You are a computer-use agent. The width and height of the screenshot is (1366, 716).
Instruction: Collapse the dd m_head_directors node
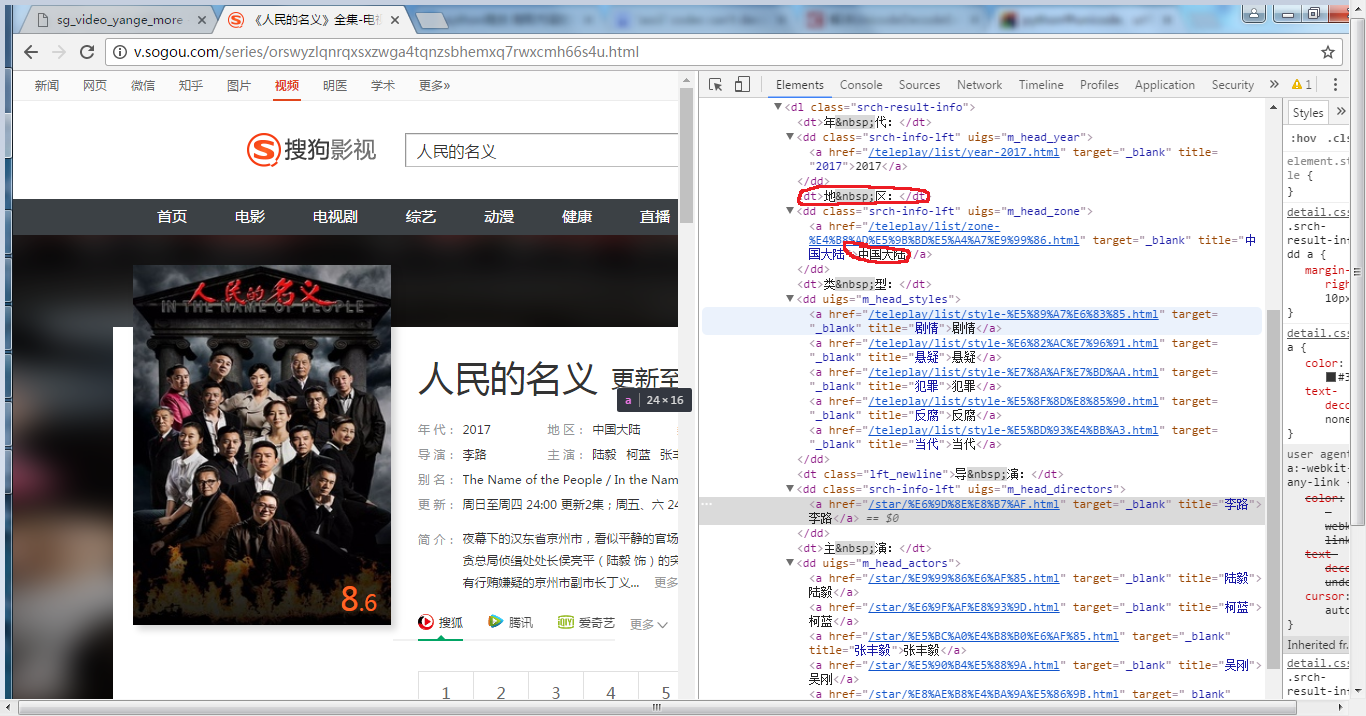[x=791, y=489]
